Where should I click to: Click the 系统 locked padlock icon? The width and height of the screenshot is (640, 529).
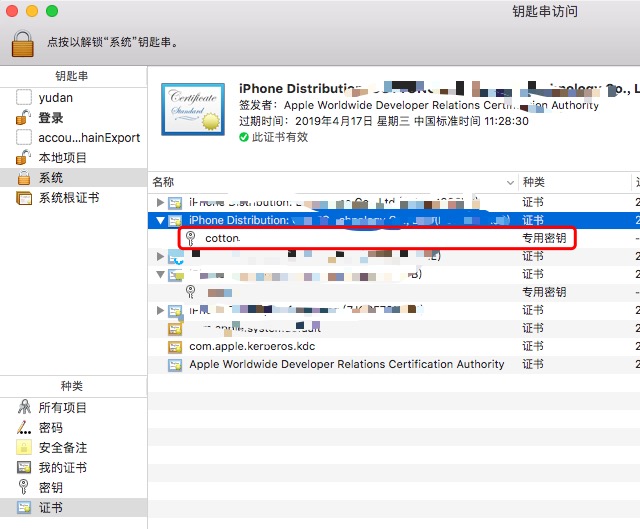(24, 178)
